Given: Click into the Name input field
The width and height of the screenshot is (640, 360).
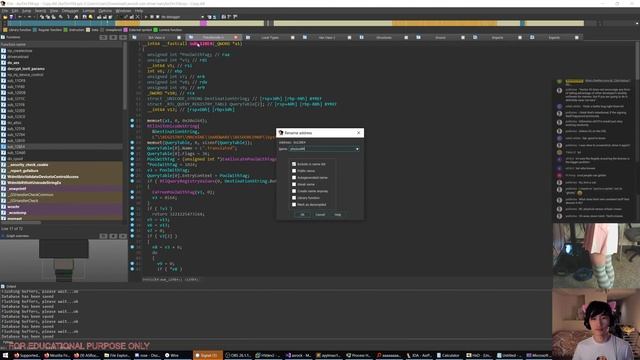Looking at the screenshot, I should [322, 149].
